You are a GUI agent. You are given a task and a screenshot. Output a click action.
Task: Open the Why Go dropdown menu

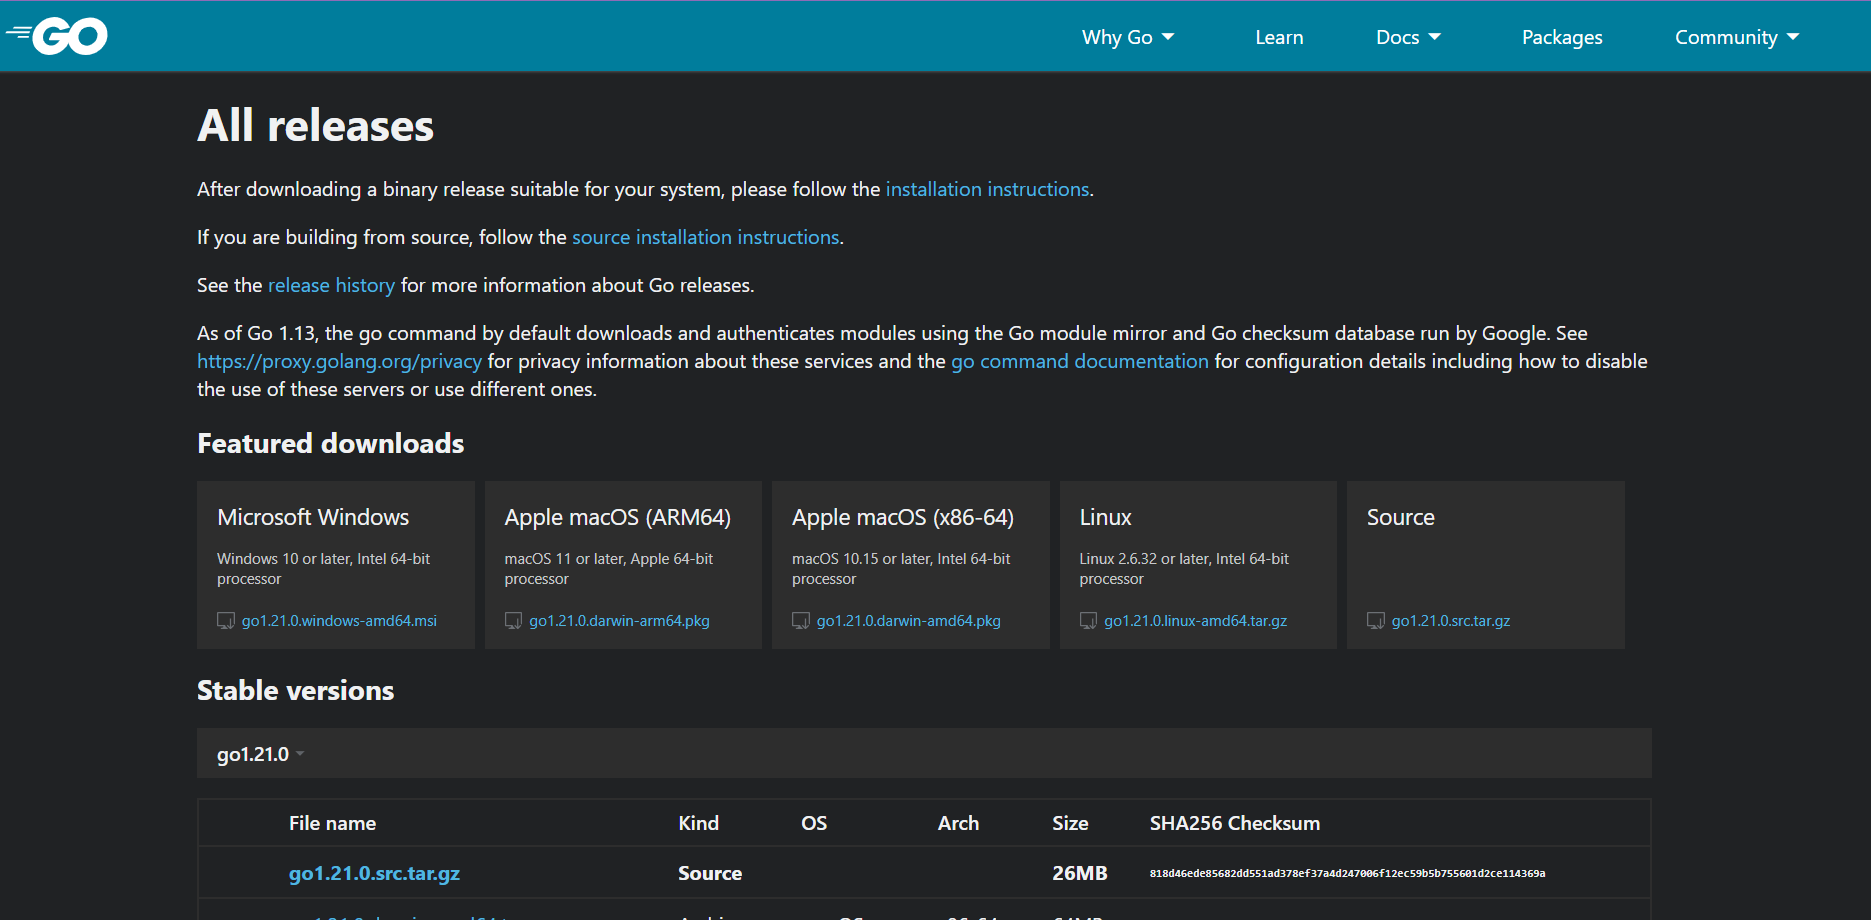pyautogui.click(x=1128, y=36)
